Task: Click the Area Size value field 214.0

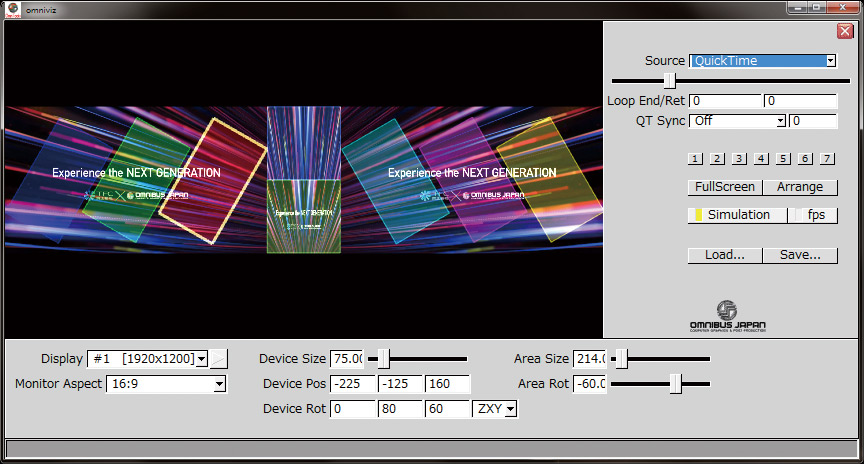Action: click(x=590, y=359)
